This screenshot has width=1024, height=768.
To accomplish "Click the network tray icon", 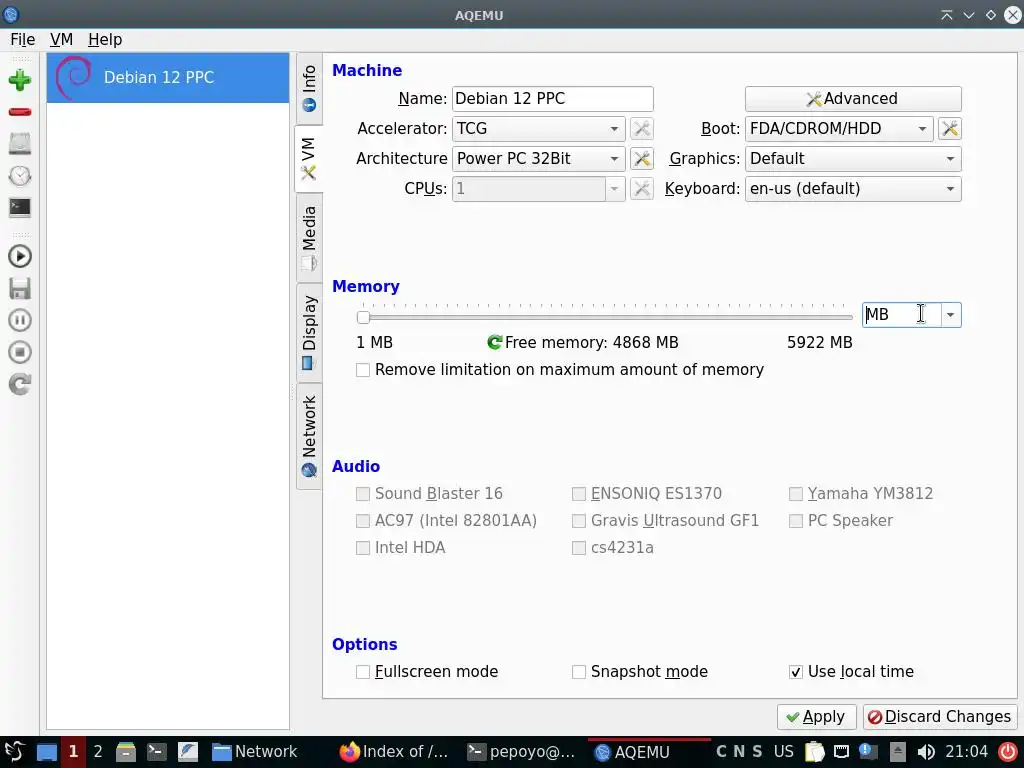I will [842, 752].
